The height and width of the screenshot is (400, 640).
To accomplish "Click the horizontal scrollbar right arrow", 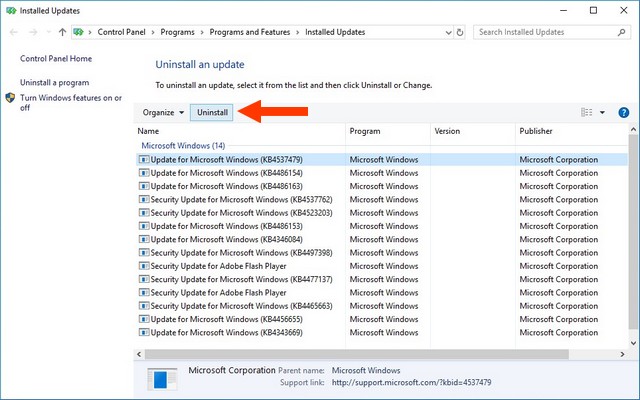I will click(x=623, y=354).
